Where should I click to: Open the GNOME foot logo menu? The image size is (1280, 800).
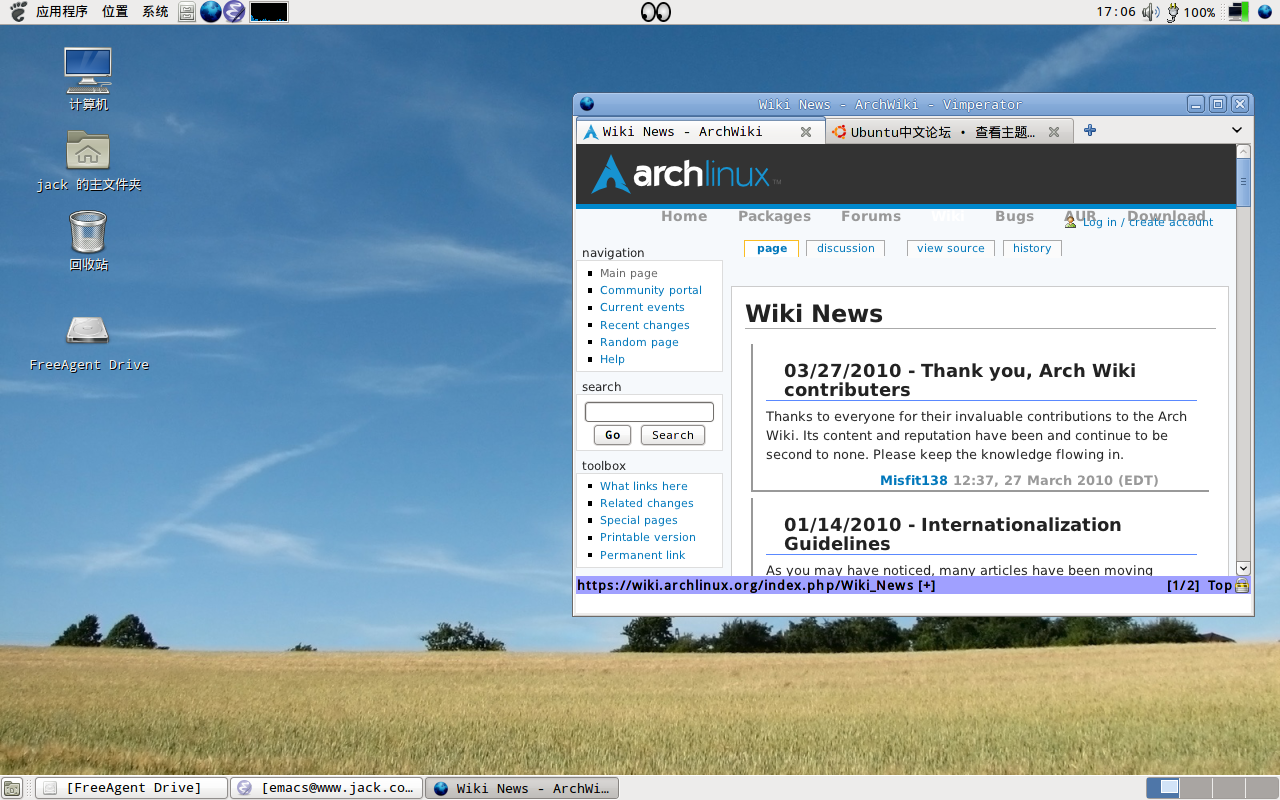[x=18, y=12]
